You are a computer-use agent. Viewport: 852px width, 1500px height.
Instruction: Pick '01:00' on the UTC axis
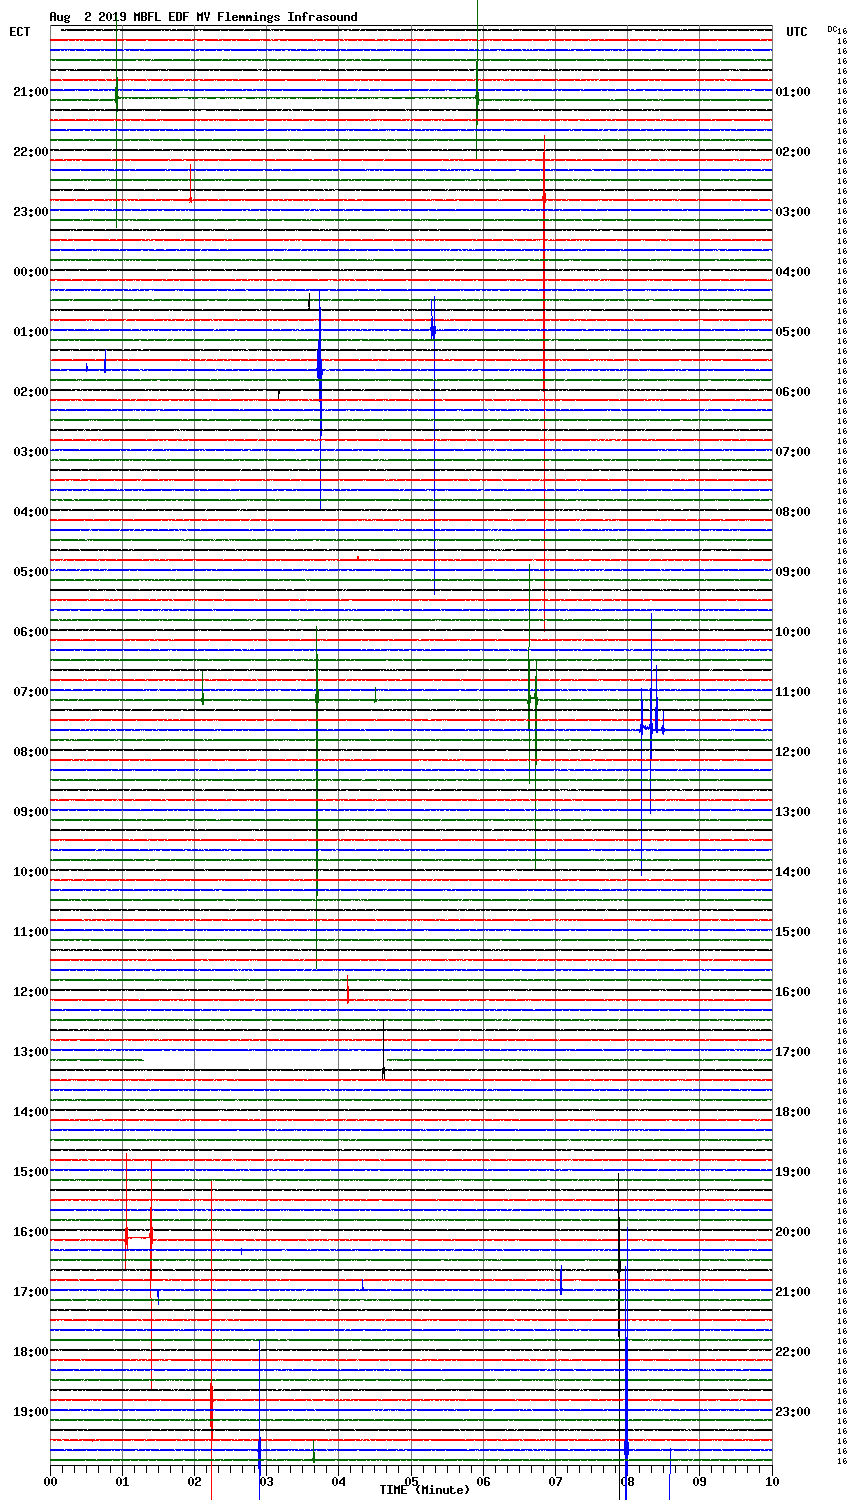coord(793,92)
